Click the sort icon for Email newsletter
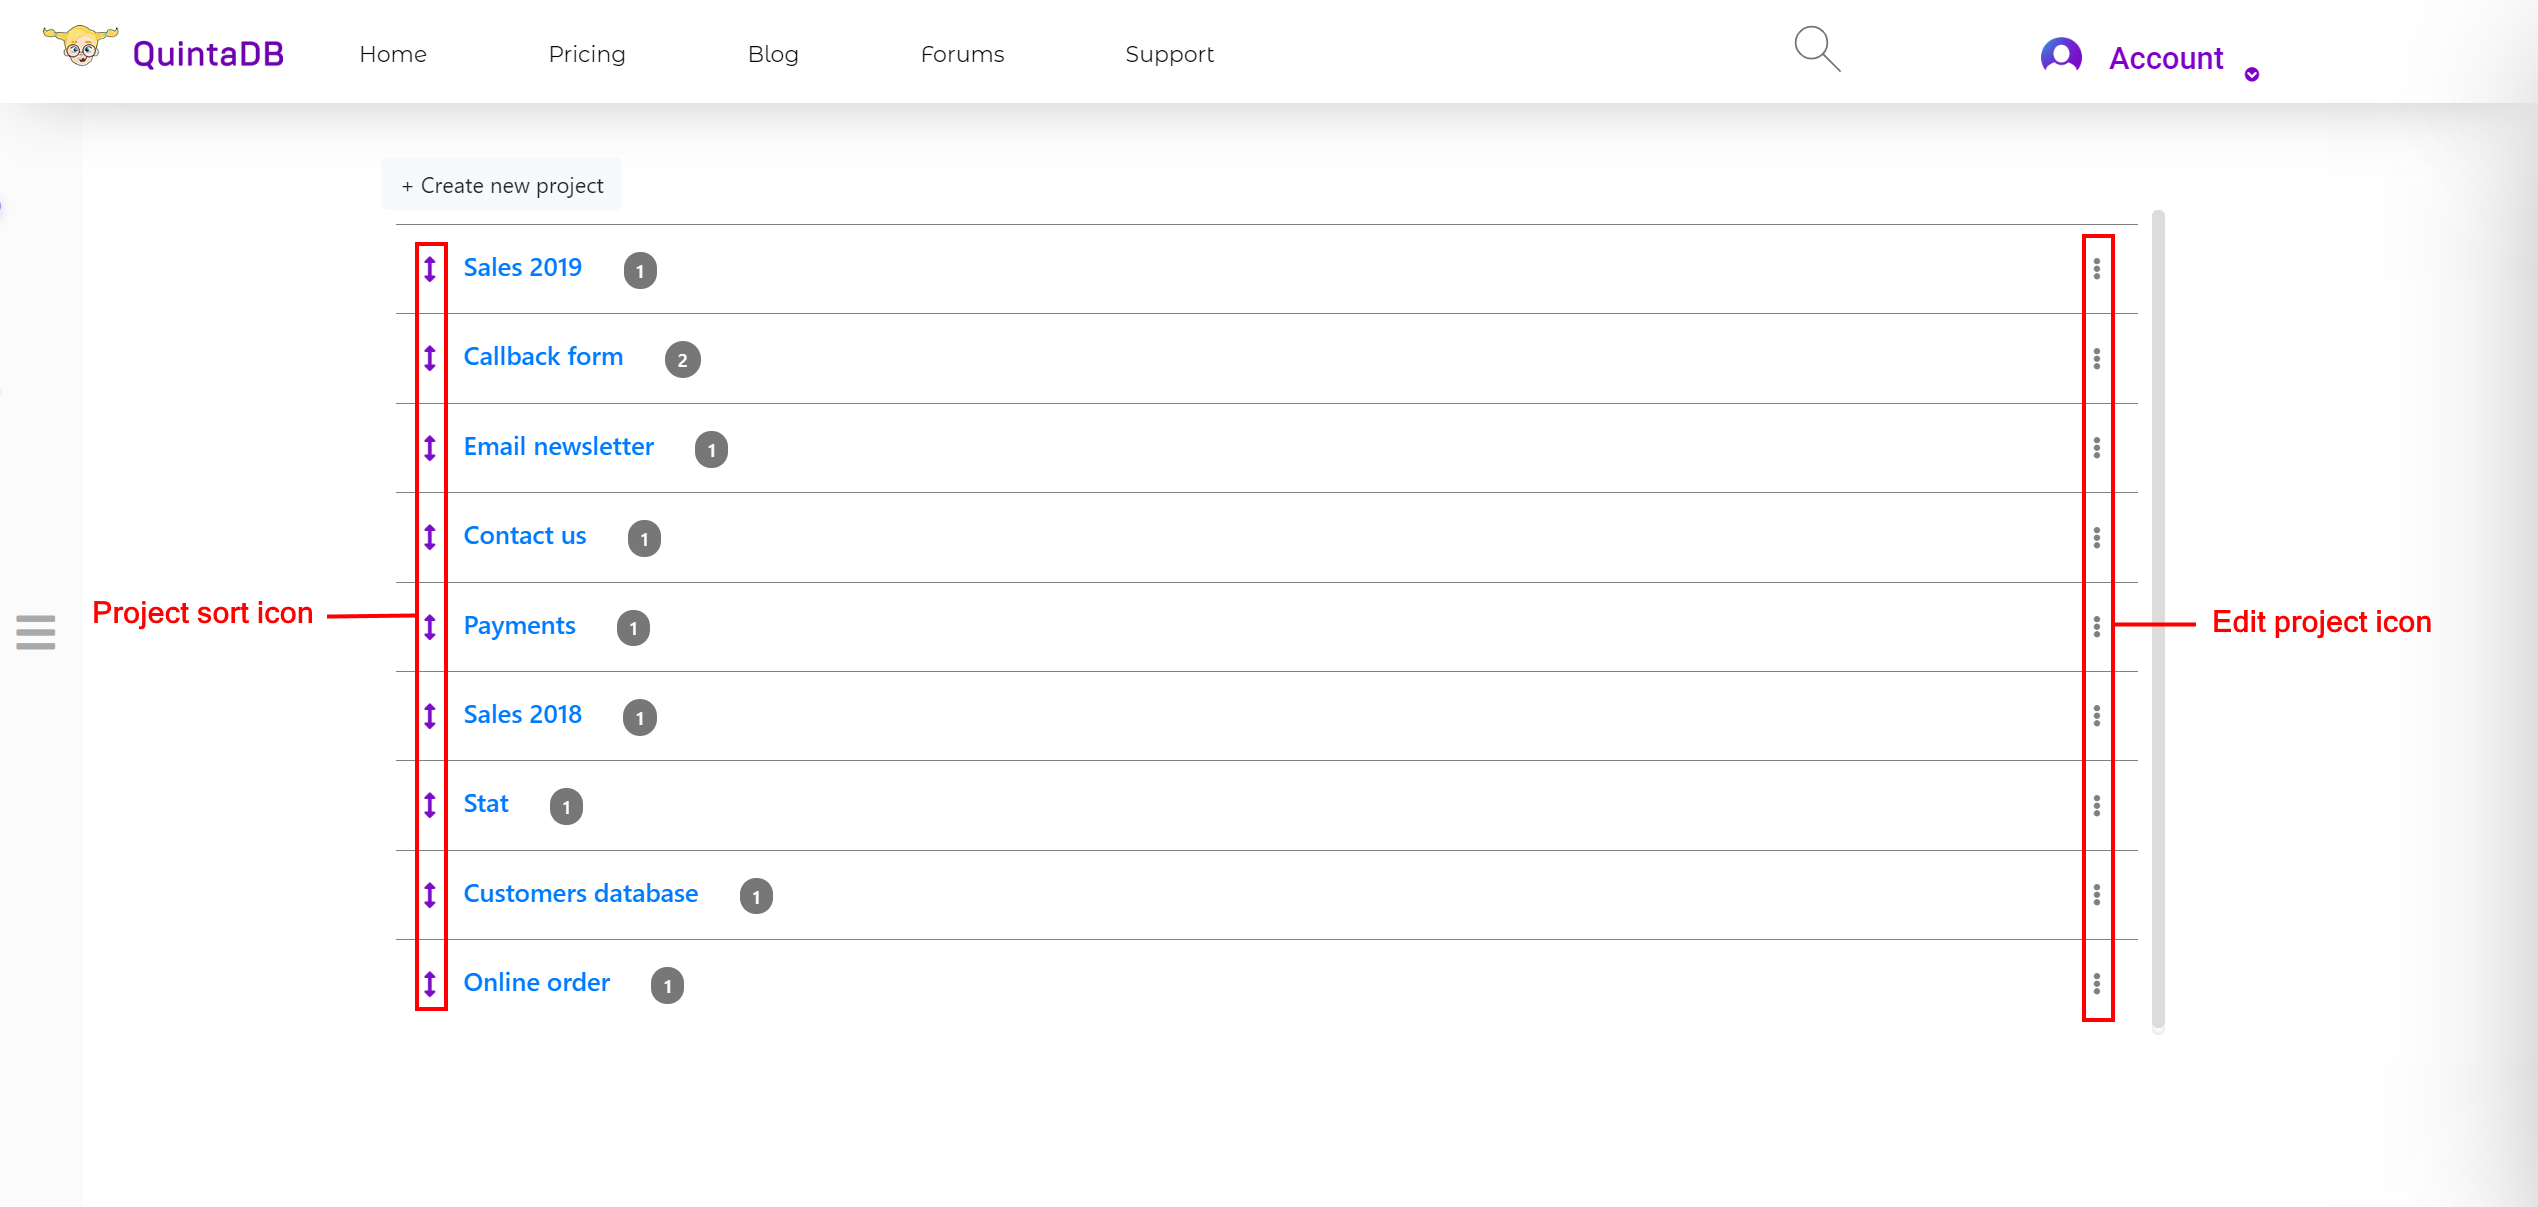The image size is (2538, 1207). click(x=430, y=448)
